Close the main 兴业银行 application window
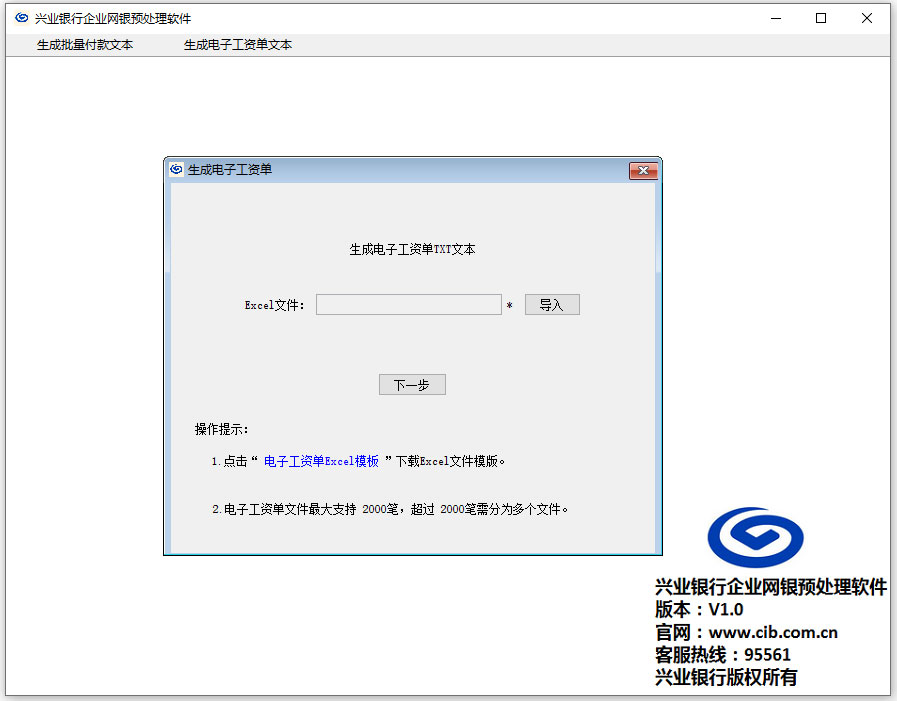 867,18
